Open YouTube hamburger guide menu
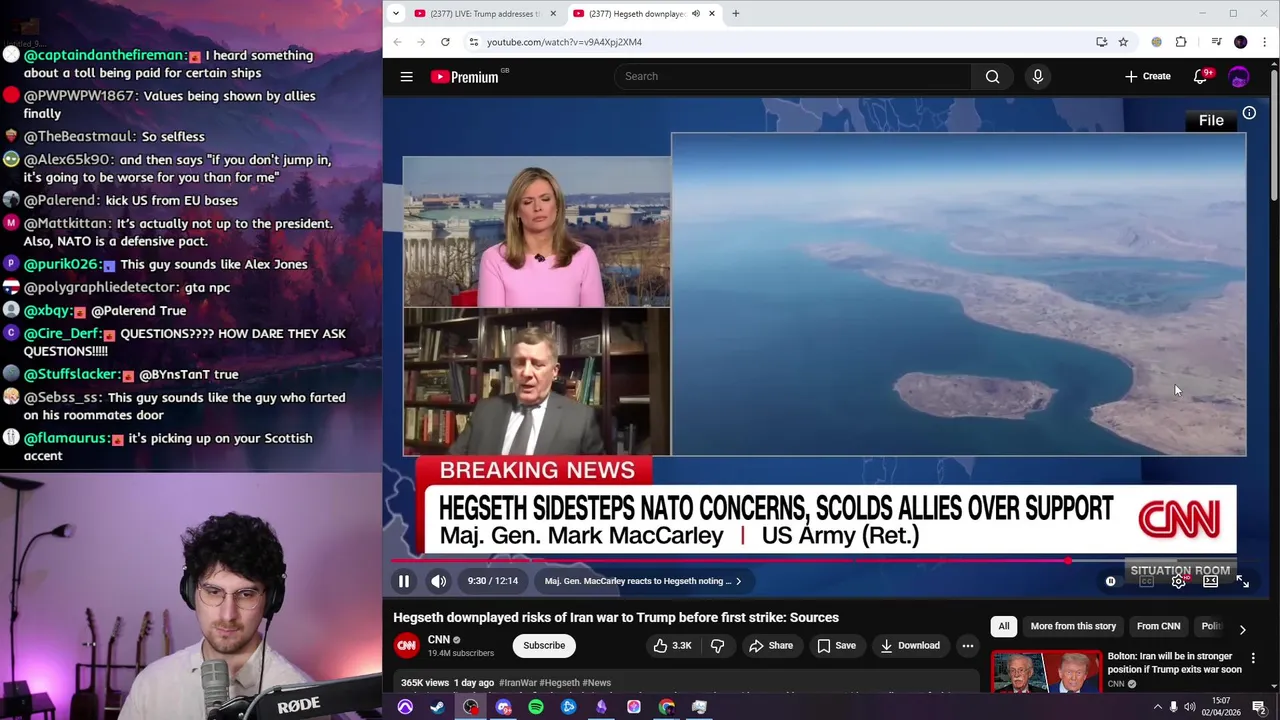 (x=407, y=76)
